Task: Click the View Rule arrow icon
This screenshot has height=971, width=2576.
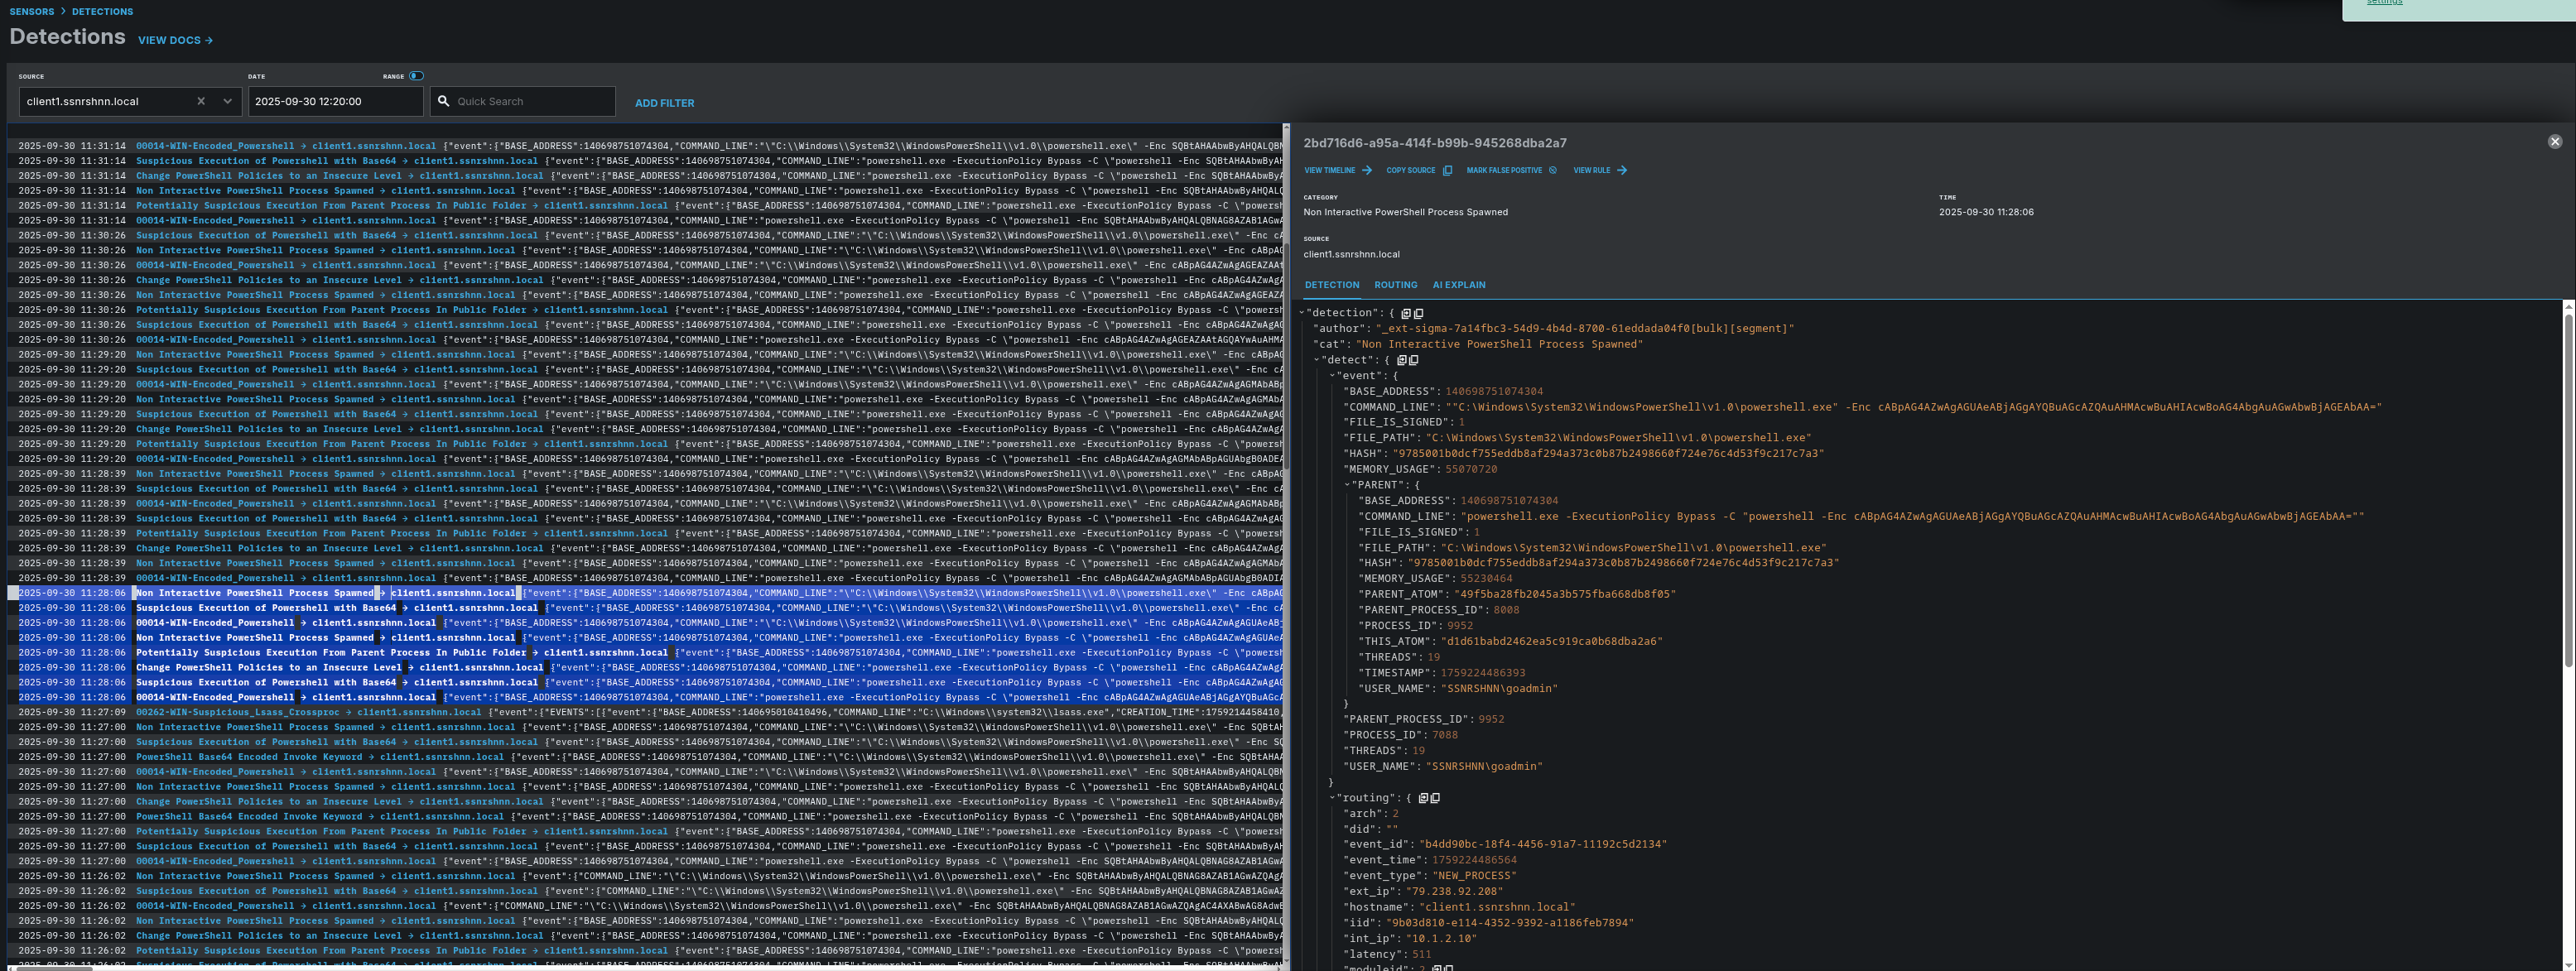Action: (x=1622, y=171)
